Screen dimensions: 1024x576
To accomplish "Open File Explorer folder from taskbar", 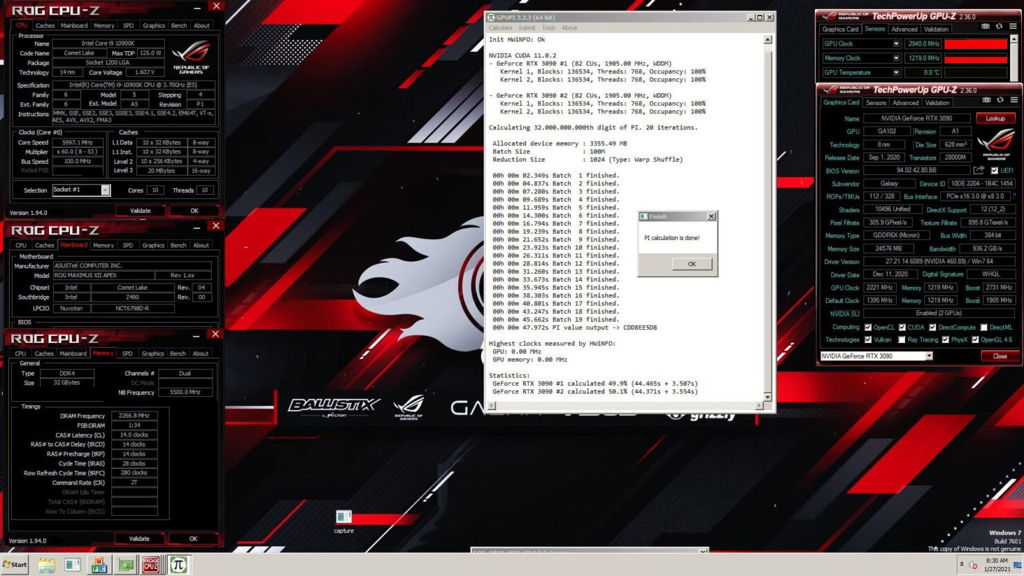I will pyautogui.click(x=46, y=565).
